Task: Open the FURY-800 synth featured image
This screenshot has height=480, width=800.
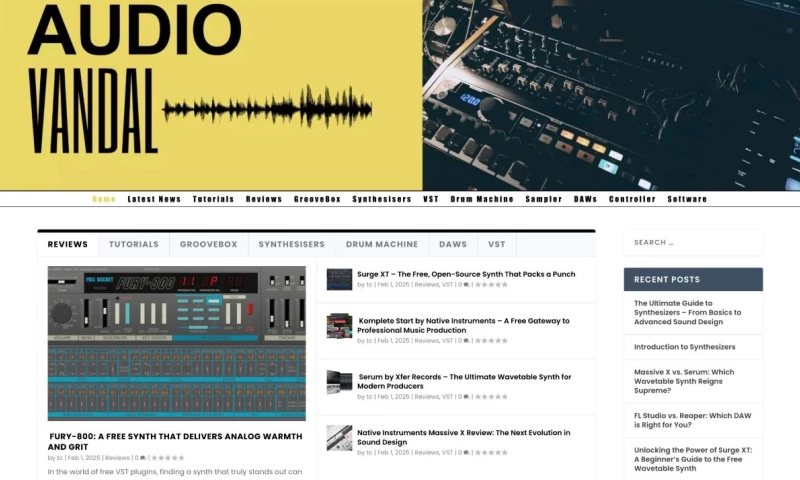Action: point(177,343)
